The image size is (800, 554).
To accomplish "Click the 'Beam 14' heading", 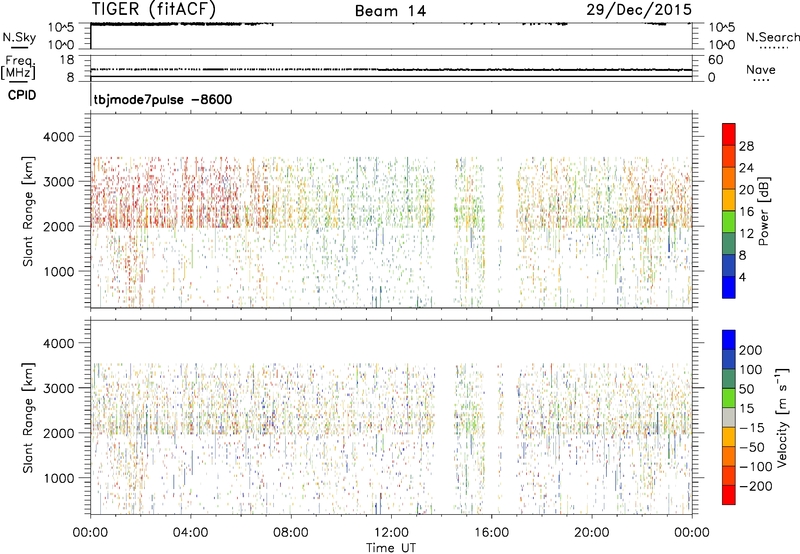I will click(x=390, y=11).
